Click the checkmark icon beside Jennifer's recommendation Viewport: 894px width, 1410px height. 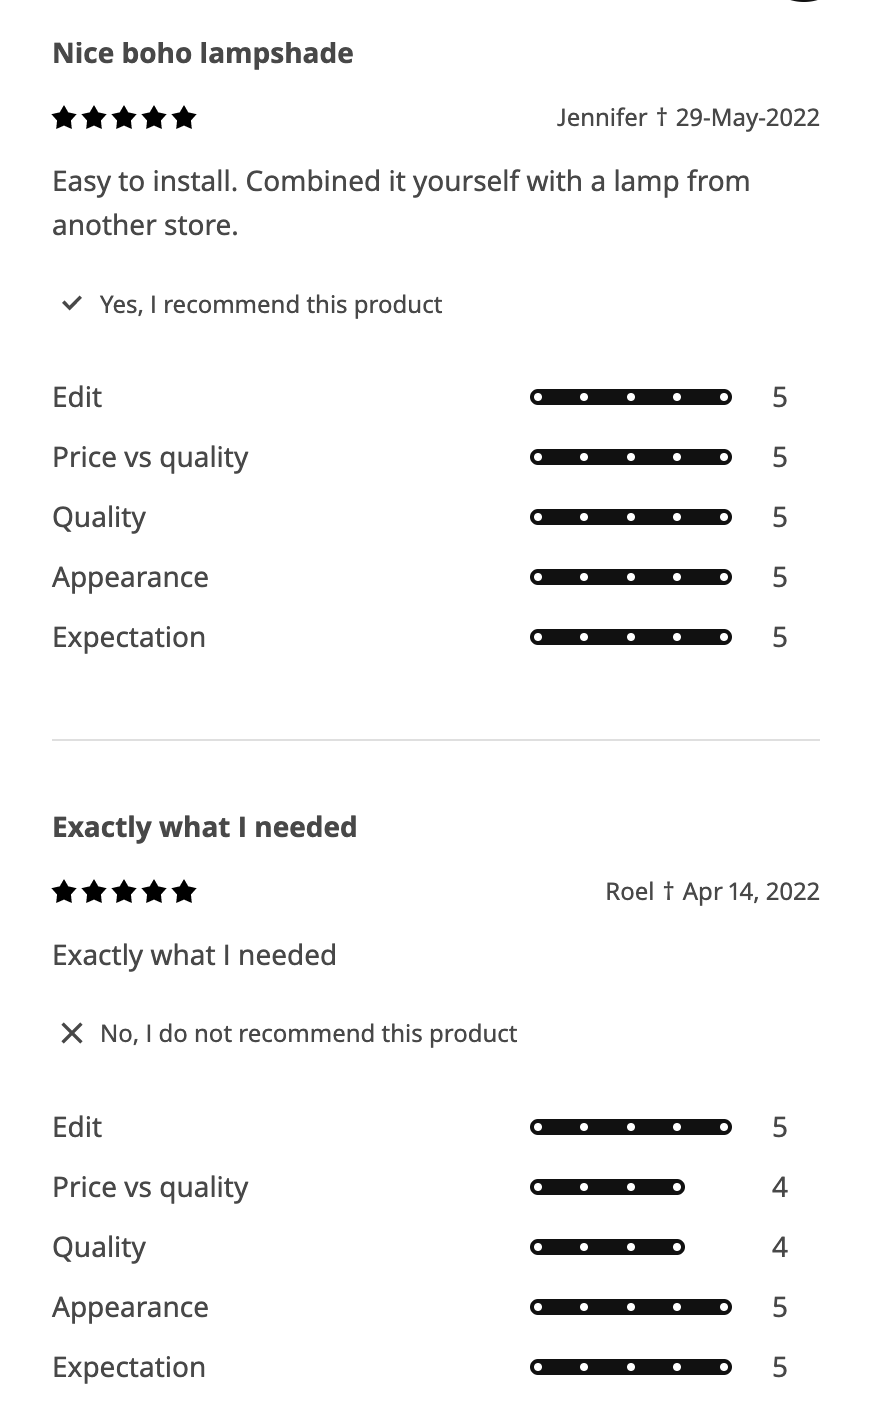(x=71, y=303)
